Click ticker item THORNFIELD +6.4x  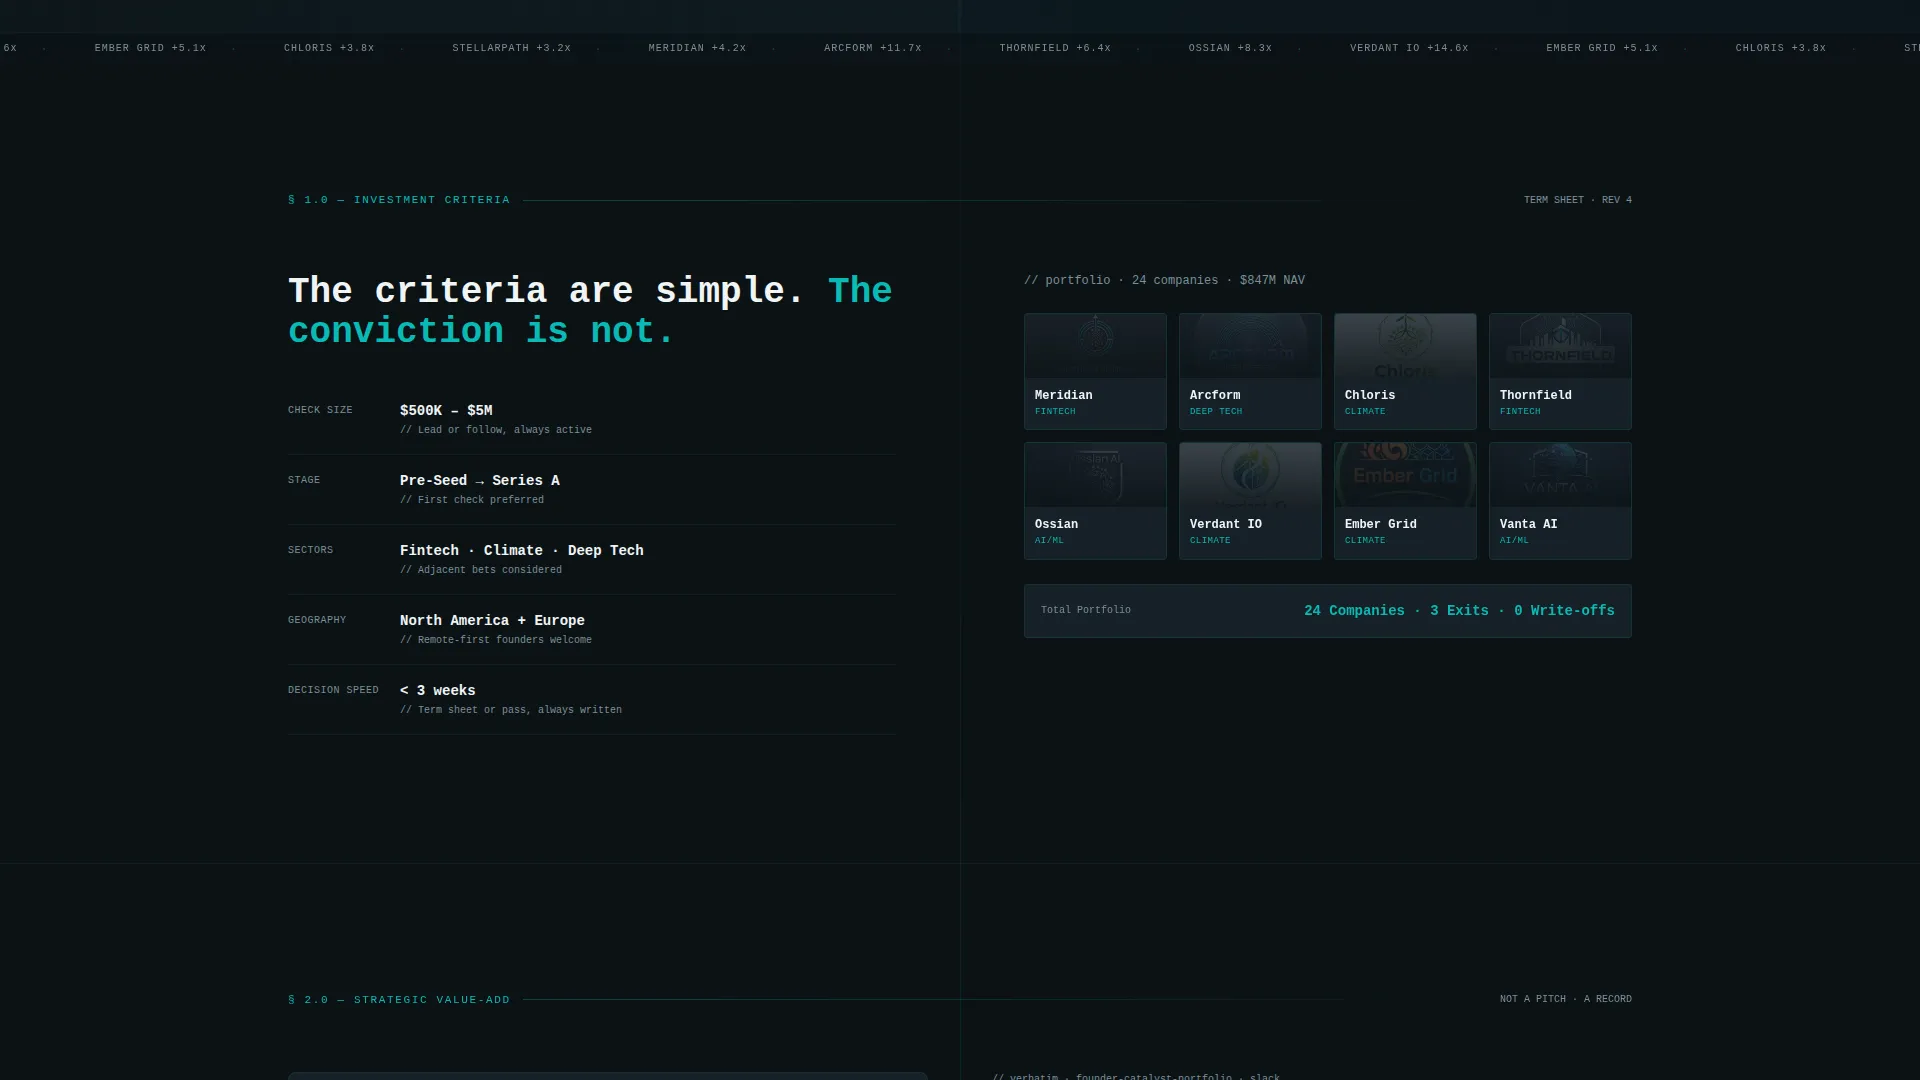click(x=1055, y=48)
